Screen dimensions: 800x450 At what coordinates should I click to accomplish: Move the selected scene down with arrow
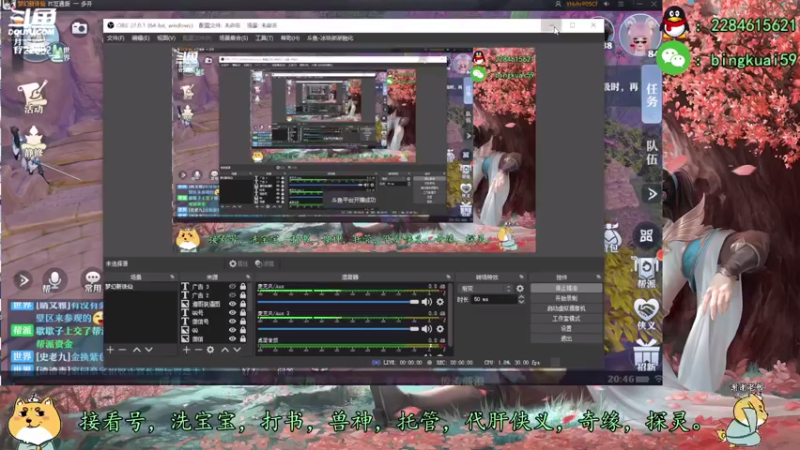tap(148, 349)
